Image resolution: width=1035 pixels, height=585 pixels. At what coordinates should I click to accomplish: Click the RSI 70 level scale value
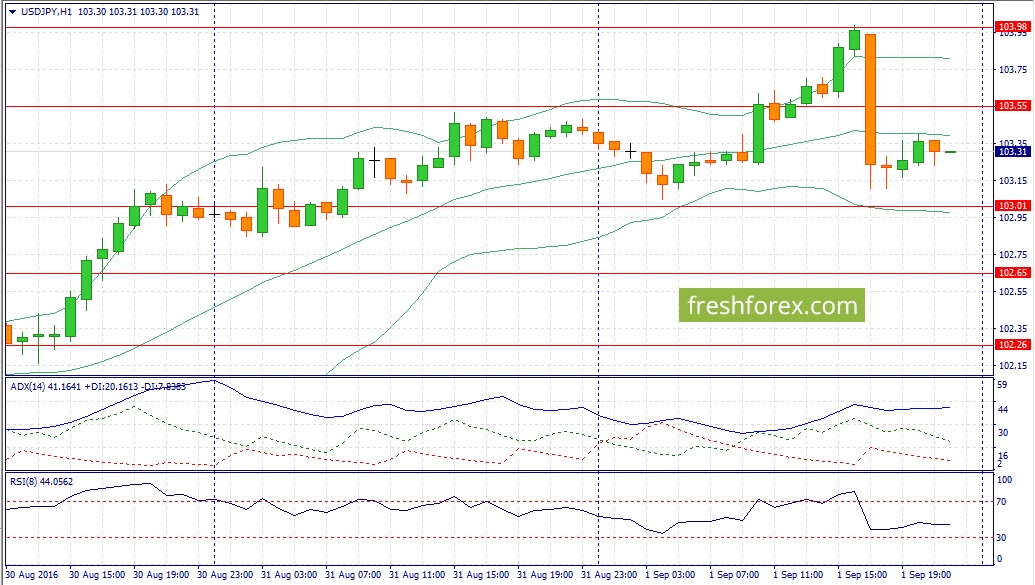(1001, 502)
